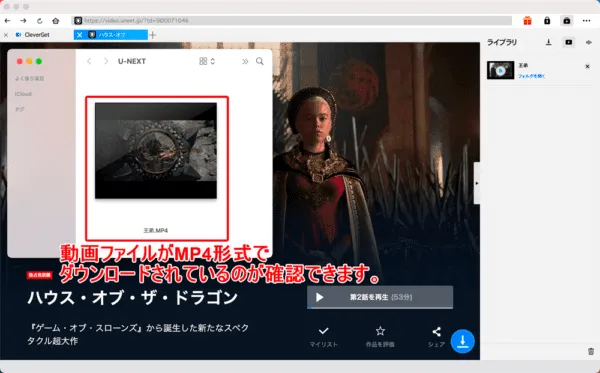Change Finder view mode dropdown
The width and height of the screenshot is (600, 373).
207,61
